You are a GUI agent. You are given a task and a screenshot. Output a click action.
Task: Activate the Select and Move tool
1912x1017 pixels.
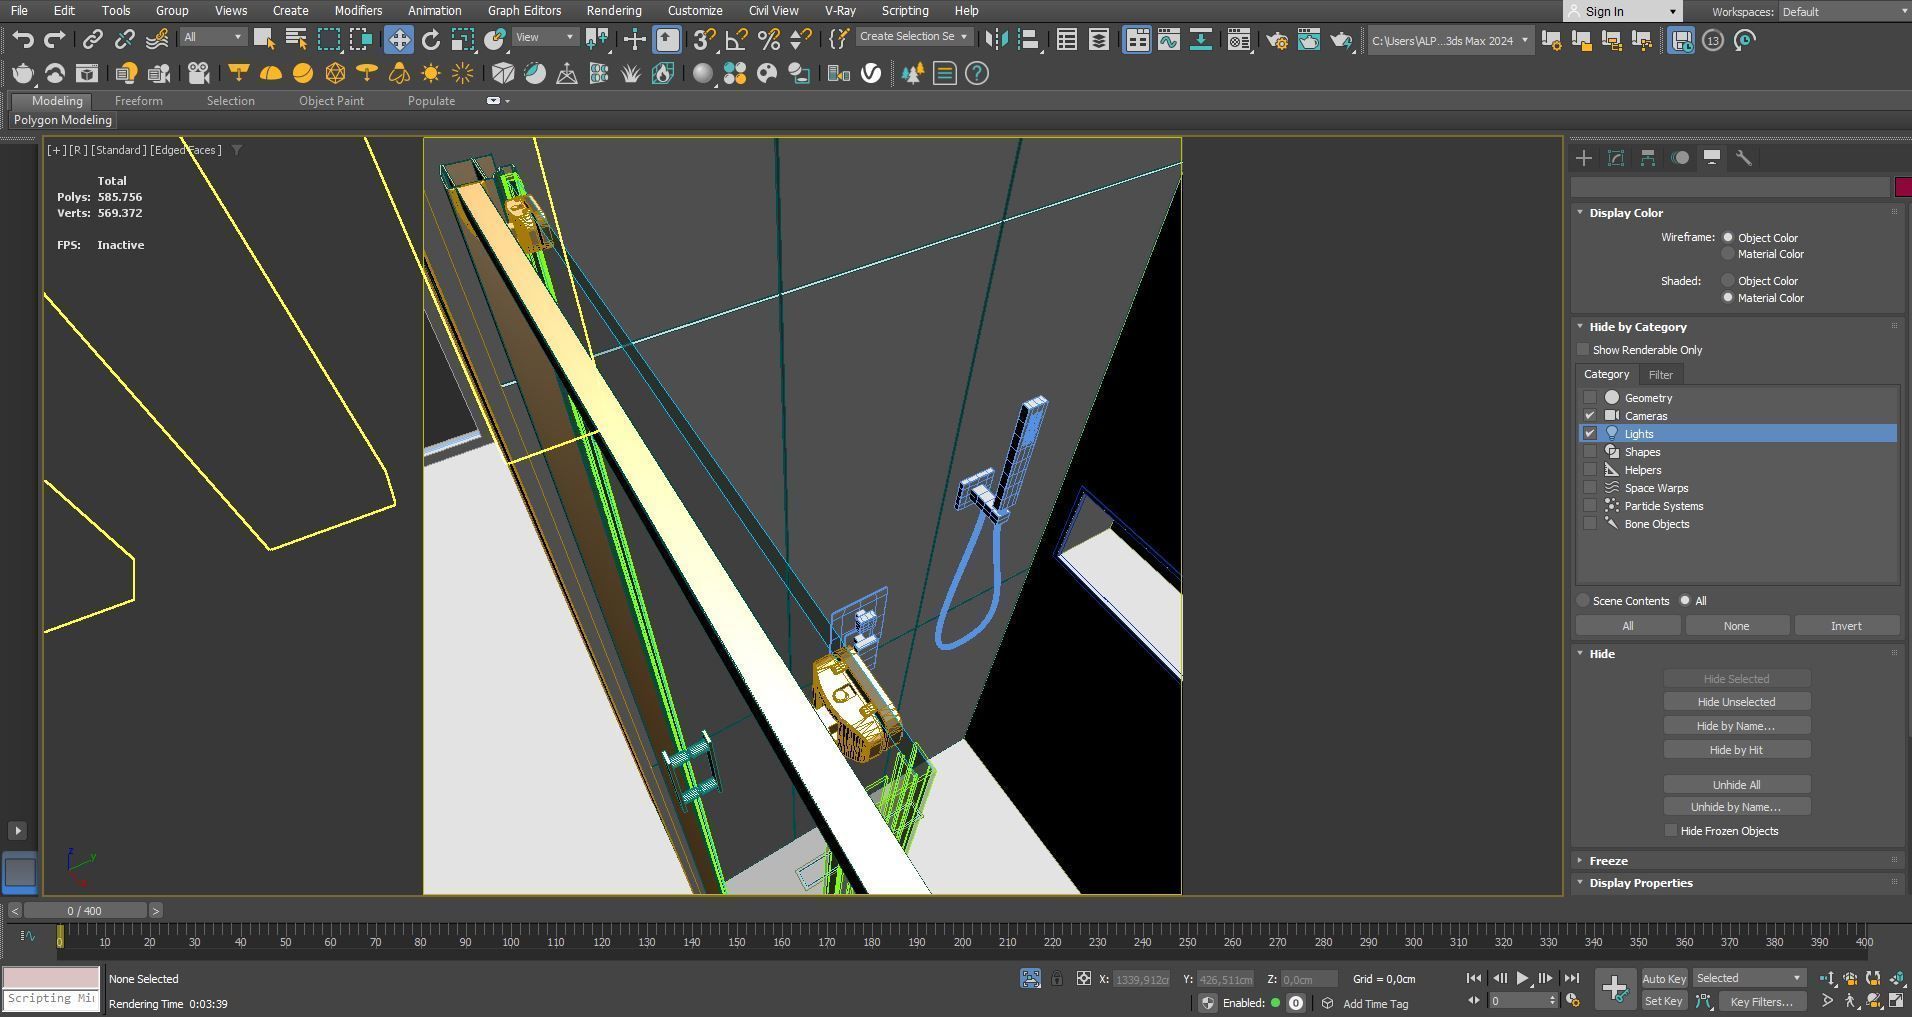click(399, 40)
